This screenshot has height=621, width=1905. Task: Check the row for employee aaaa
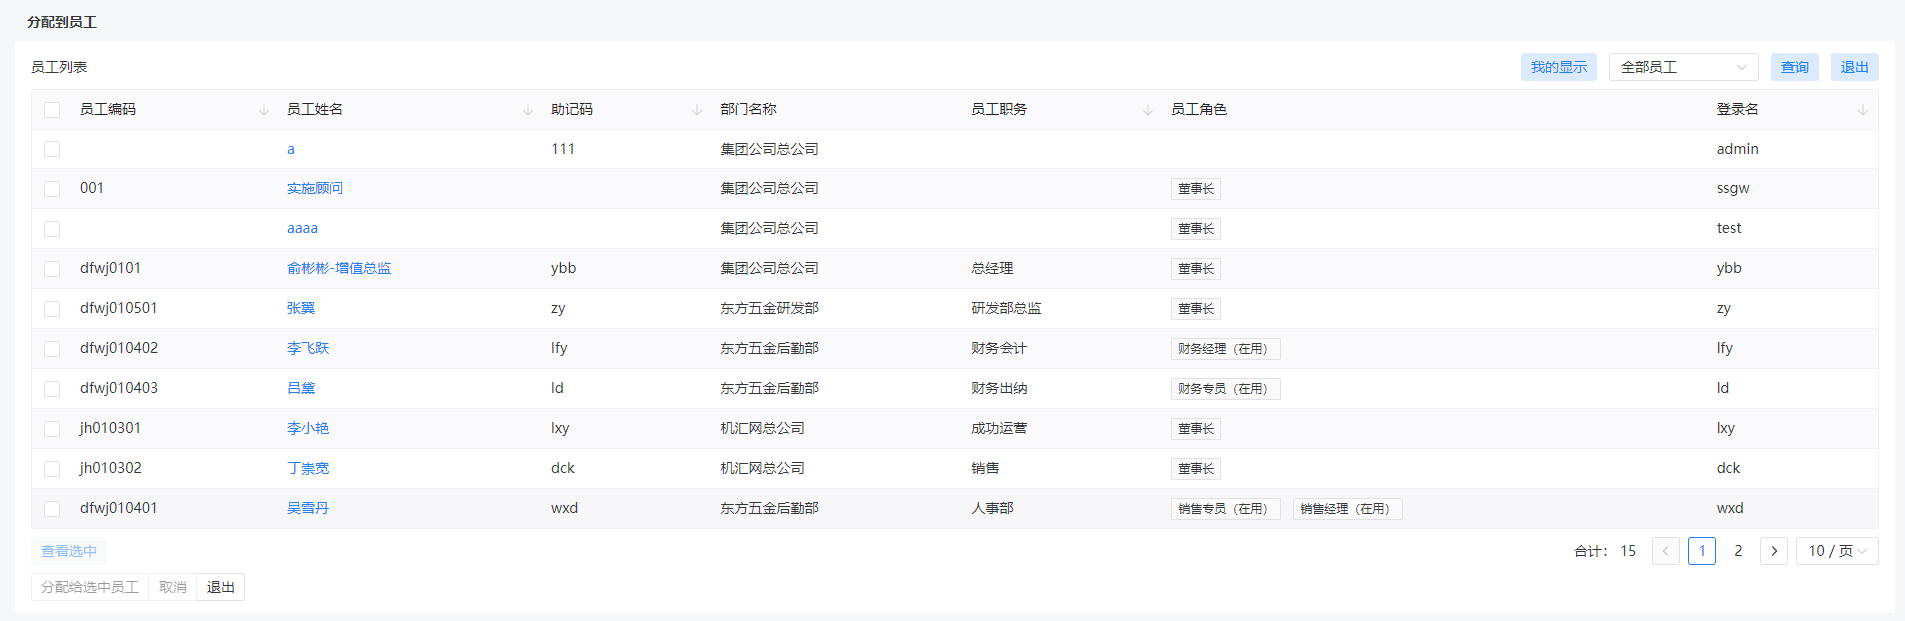coord(52,229)
